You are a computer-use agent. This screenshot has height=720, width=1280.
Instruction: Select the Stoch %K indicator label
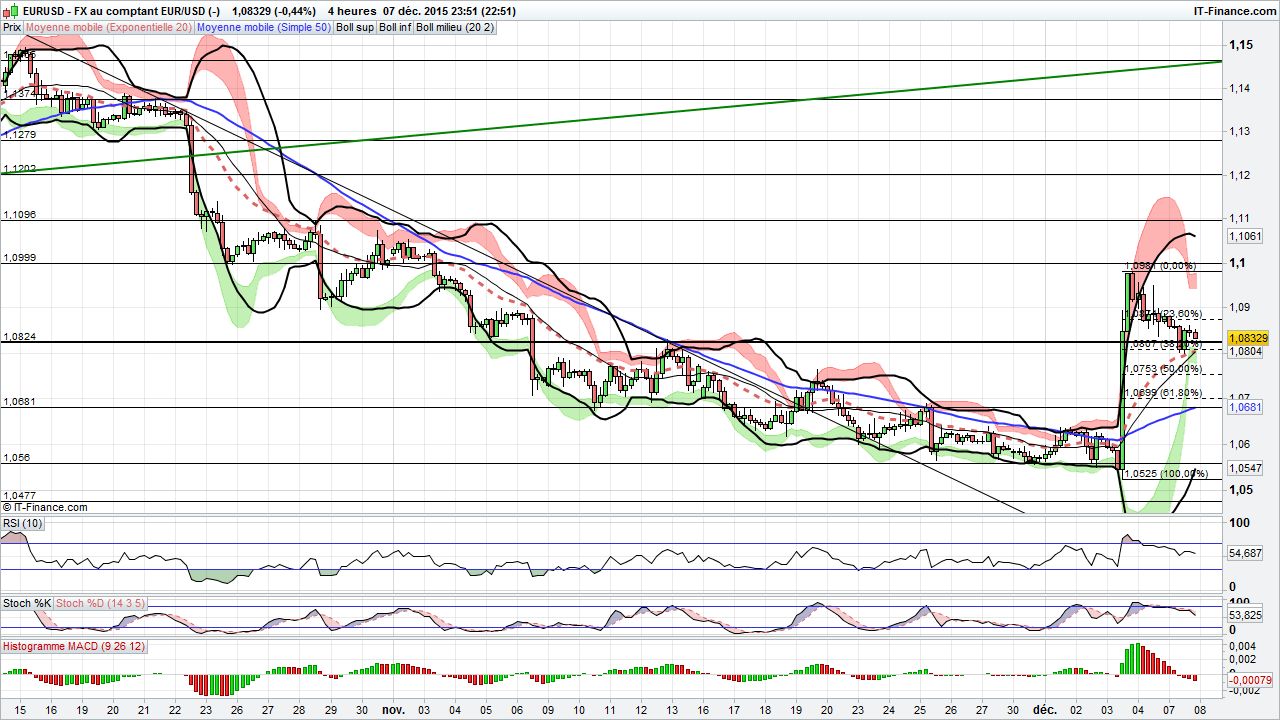click(x=25, y=603)
